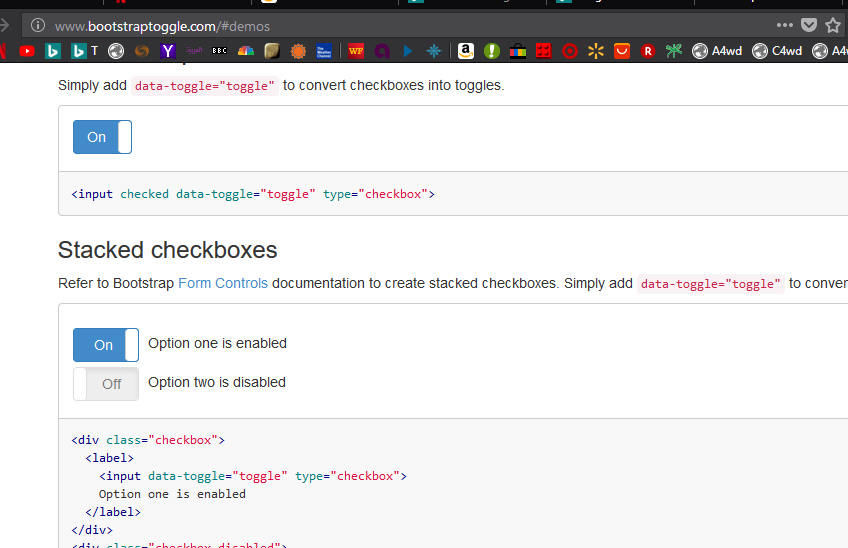Toggle the first On switch off

pyautogui.click(x=102, y=137)
